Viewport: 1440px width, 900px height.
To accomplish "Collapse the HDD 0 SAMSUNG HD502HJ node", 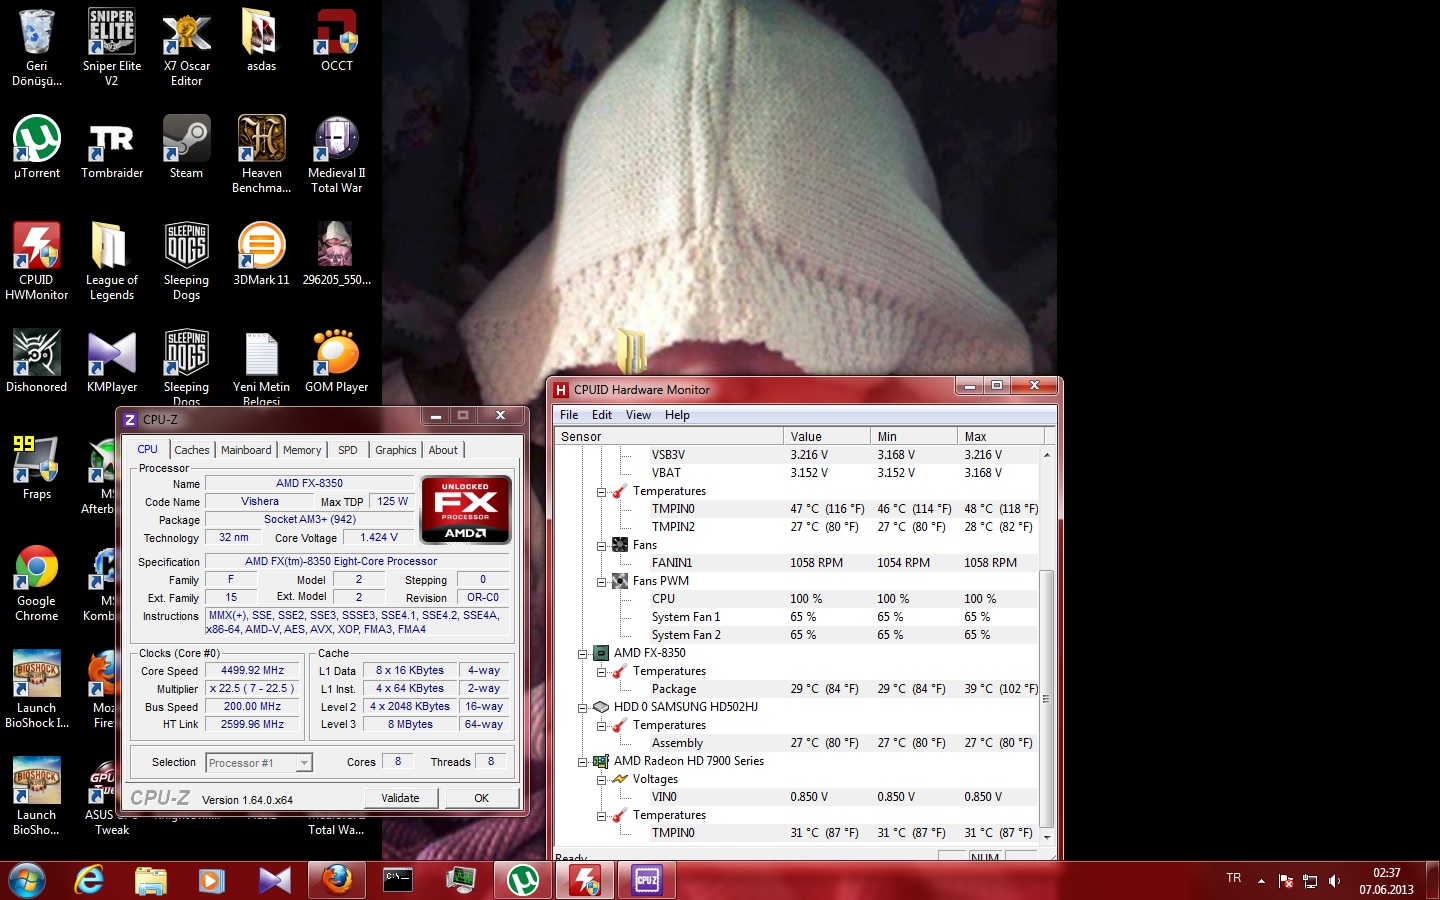I will pos(582,707).
